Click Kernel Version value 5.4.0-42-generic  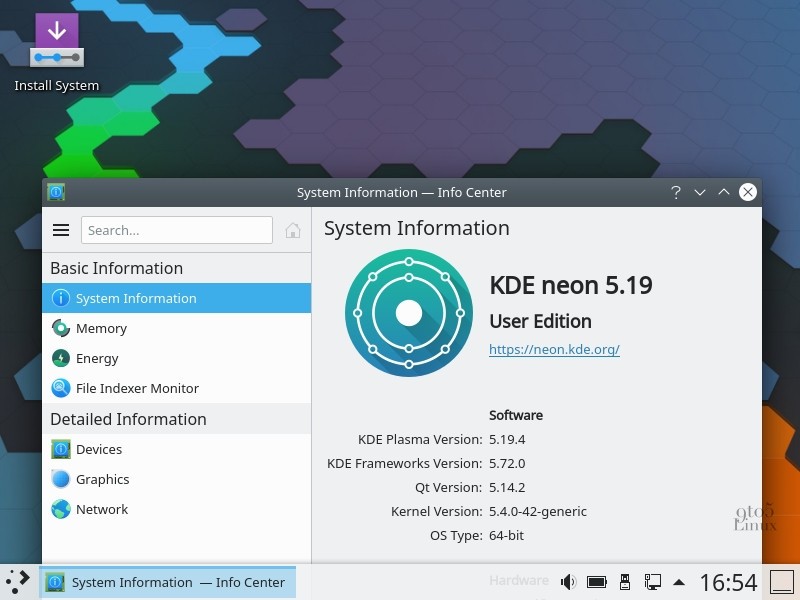click(538, 511)
